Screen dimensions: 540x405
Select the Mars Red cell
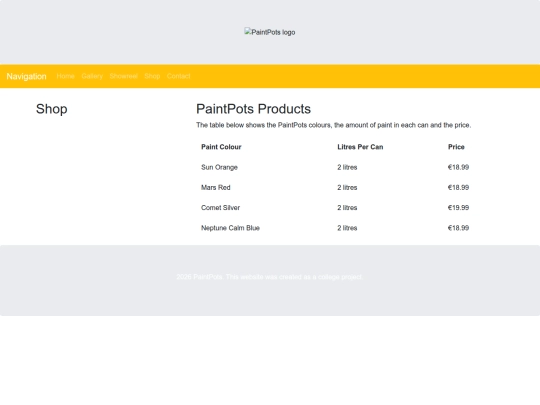[216, 188]
